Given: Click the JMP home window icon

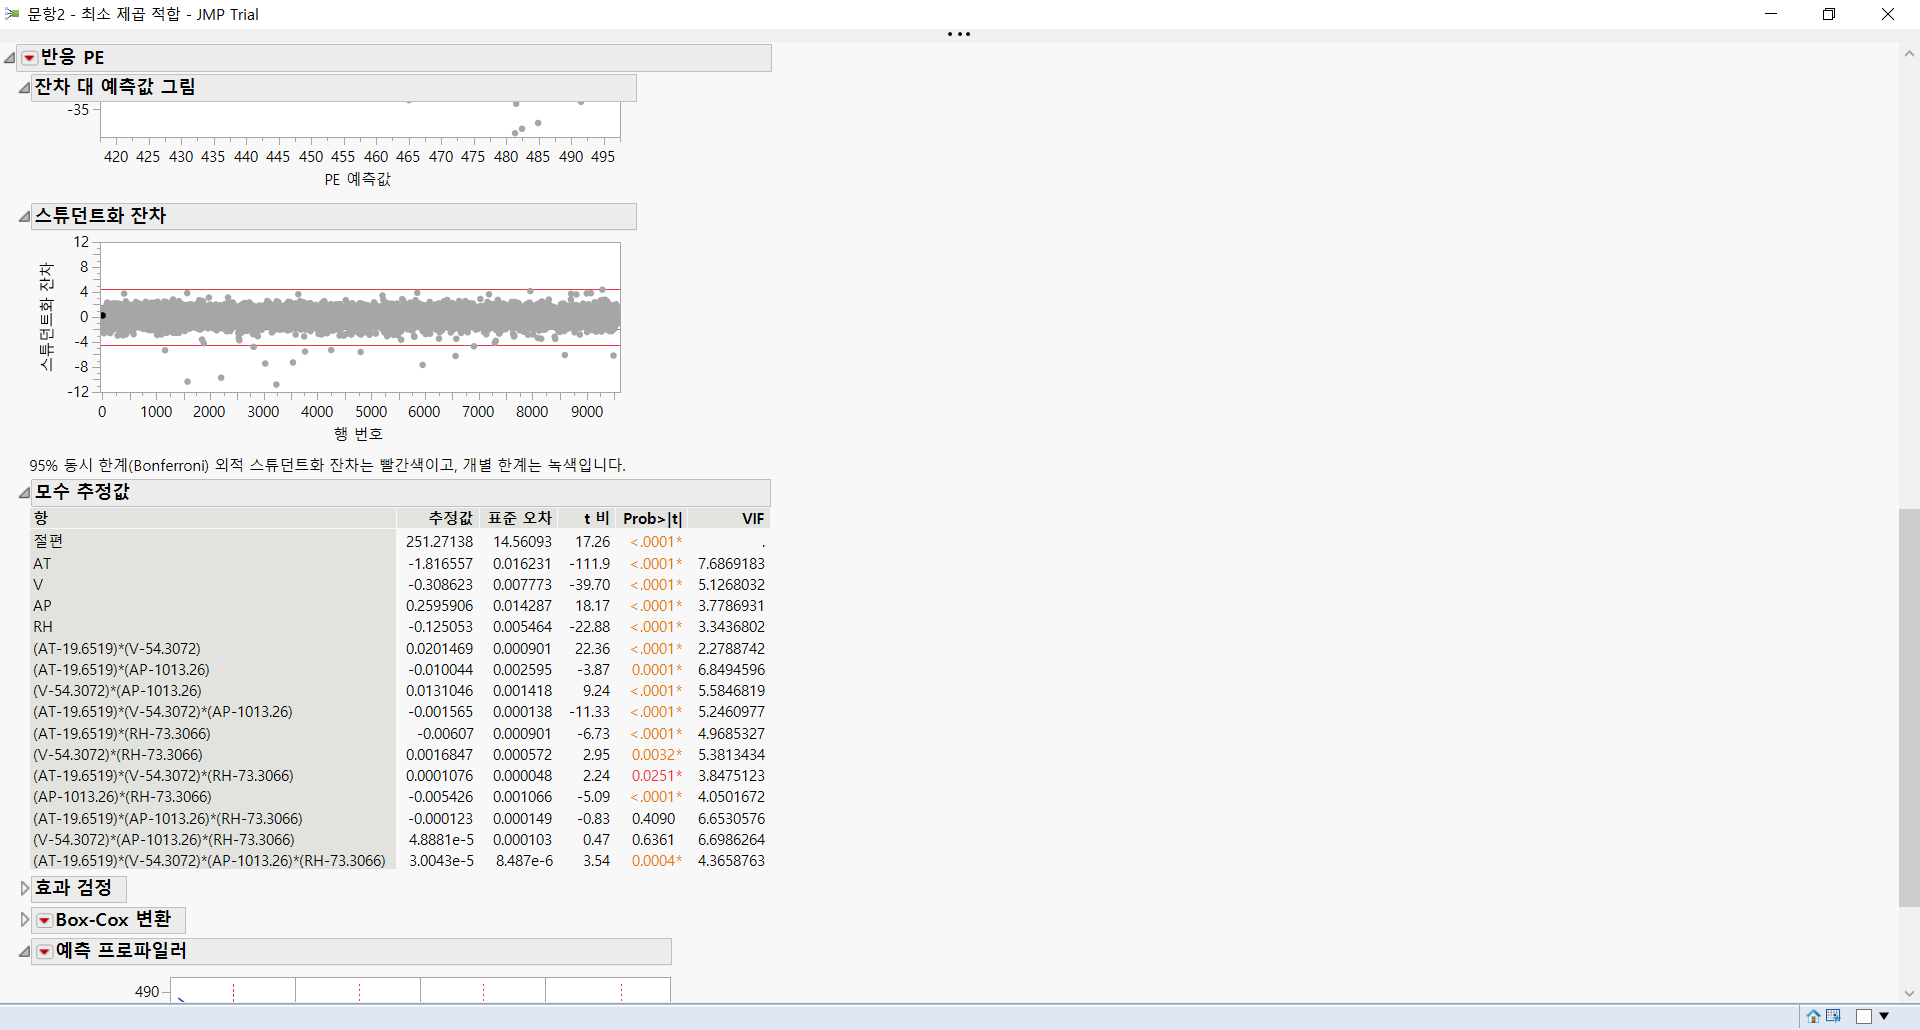Looking at the screenshot, I should [1813, 1016].
